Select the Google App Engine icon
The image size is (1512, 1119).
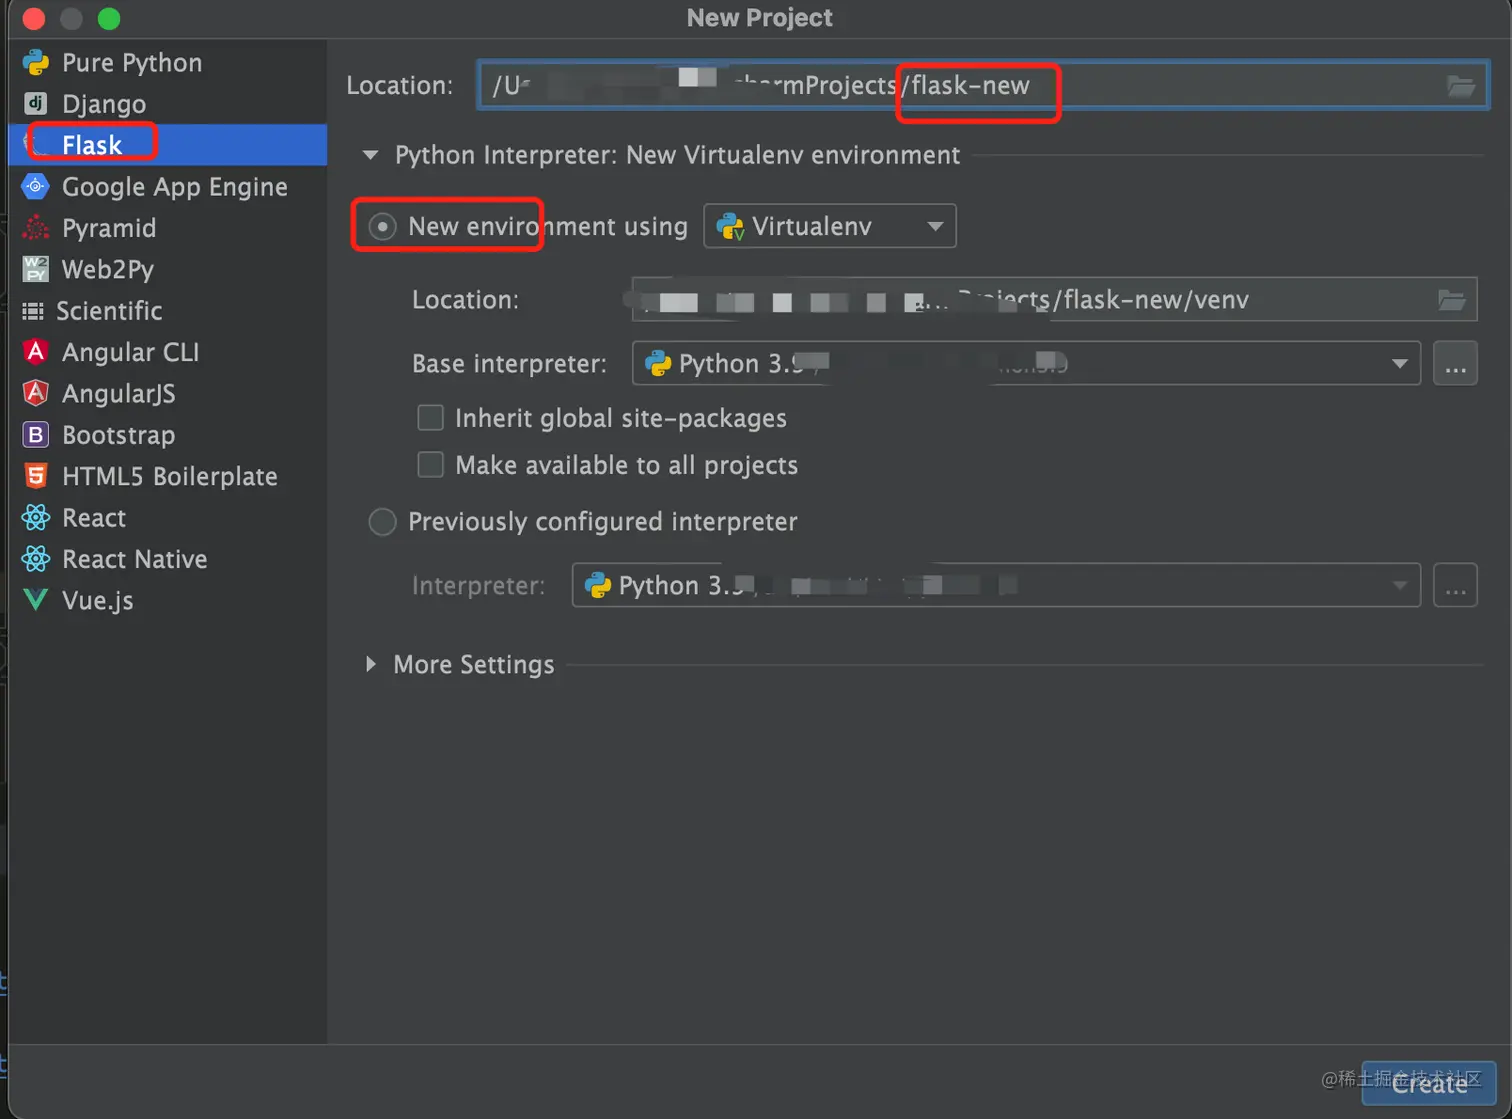pos(36,187)
